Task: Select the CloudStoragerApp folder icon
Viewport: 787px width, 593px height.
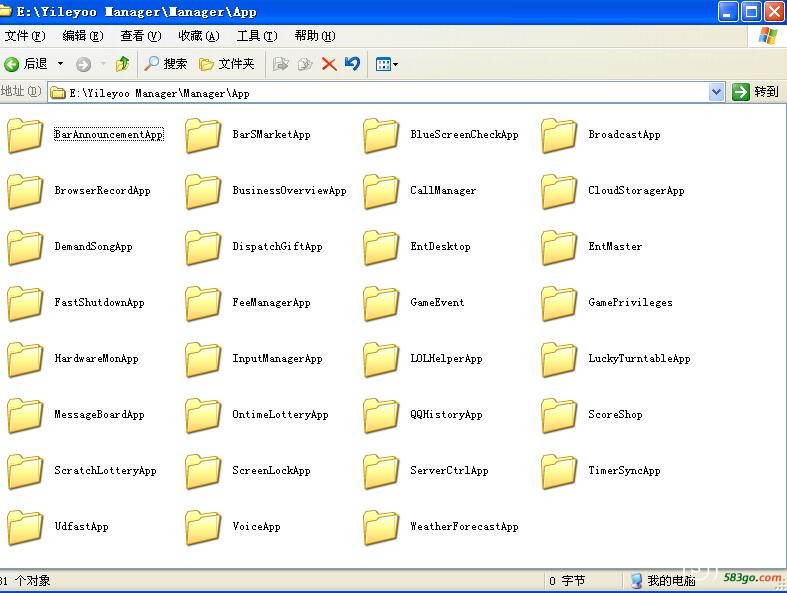Action: coord(559,191)
